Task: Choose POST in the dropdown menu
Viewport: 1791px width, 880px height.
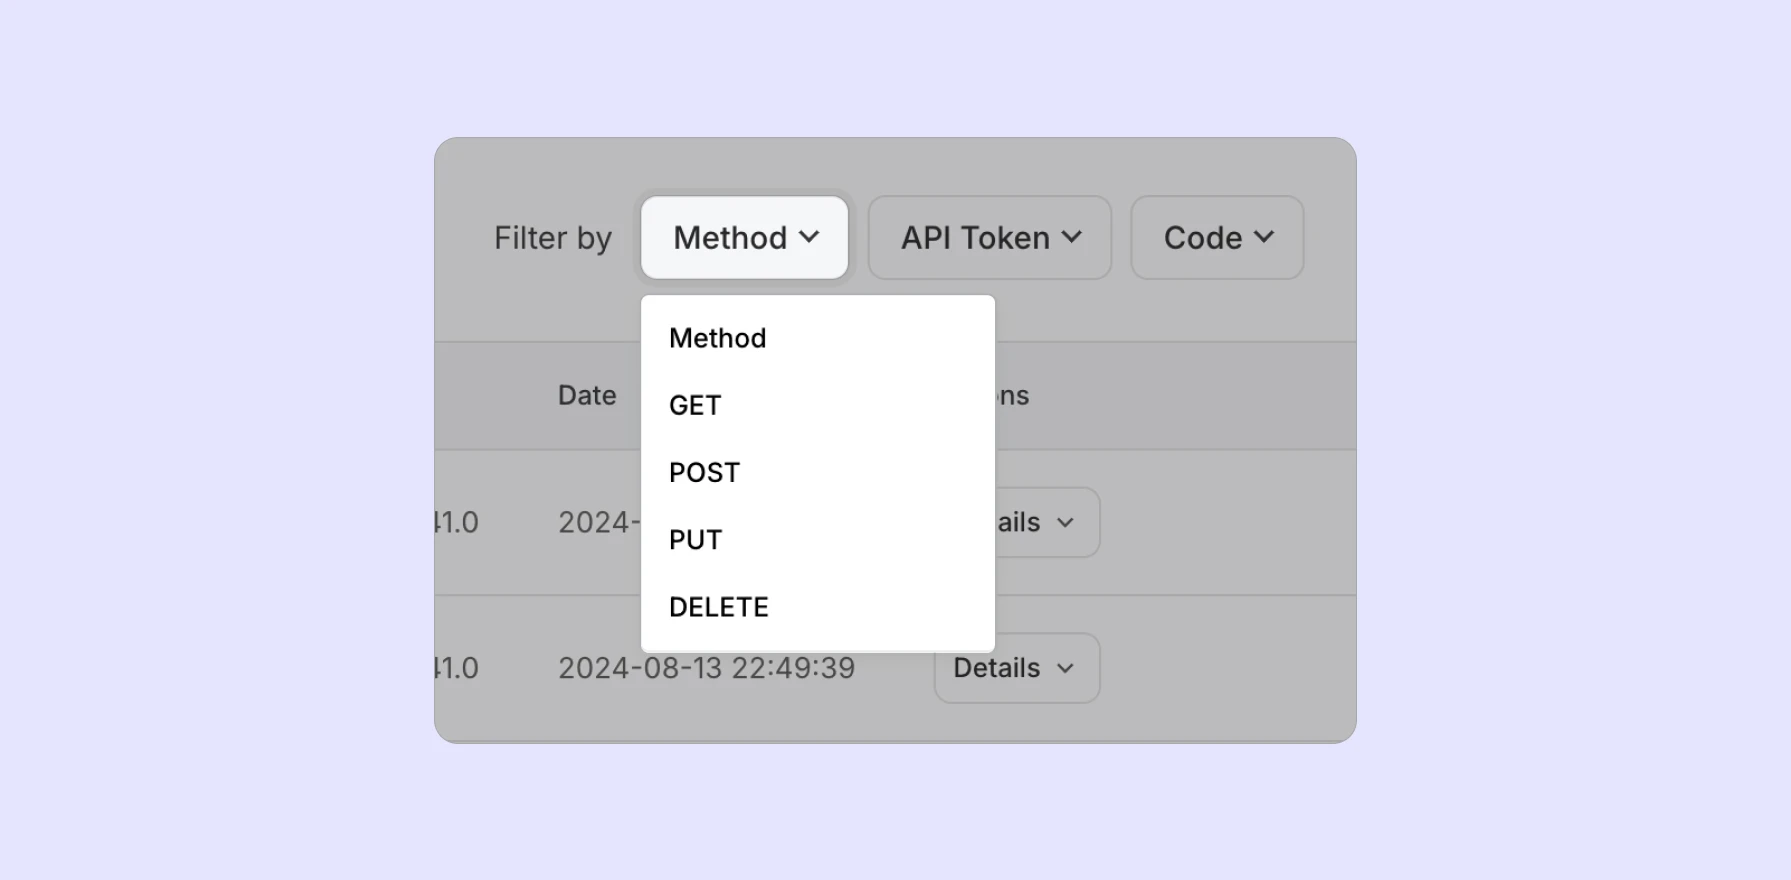Action: point(704,472)
